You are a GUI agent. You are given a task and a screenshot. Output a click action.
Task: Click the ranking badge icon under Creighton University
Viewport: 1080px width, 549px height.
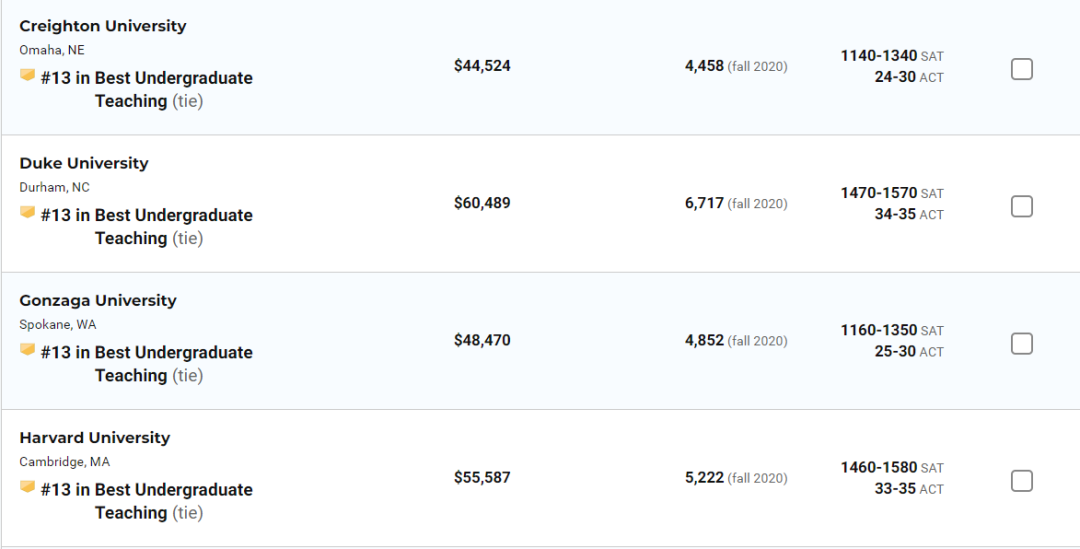[28, 75]
